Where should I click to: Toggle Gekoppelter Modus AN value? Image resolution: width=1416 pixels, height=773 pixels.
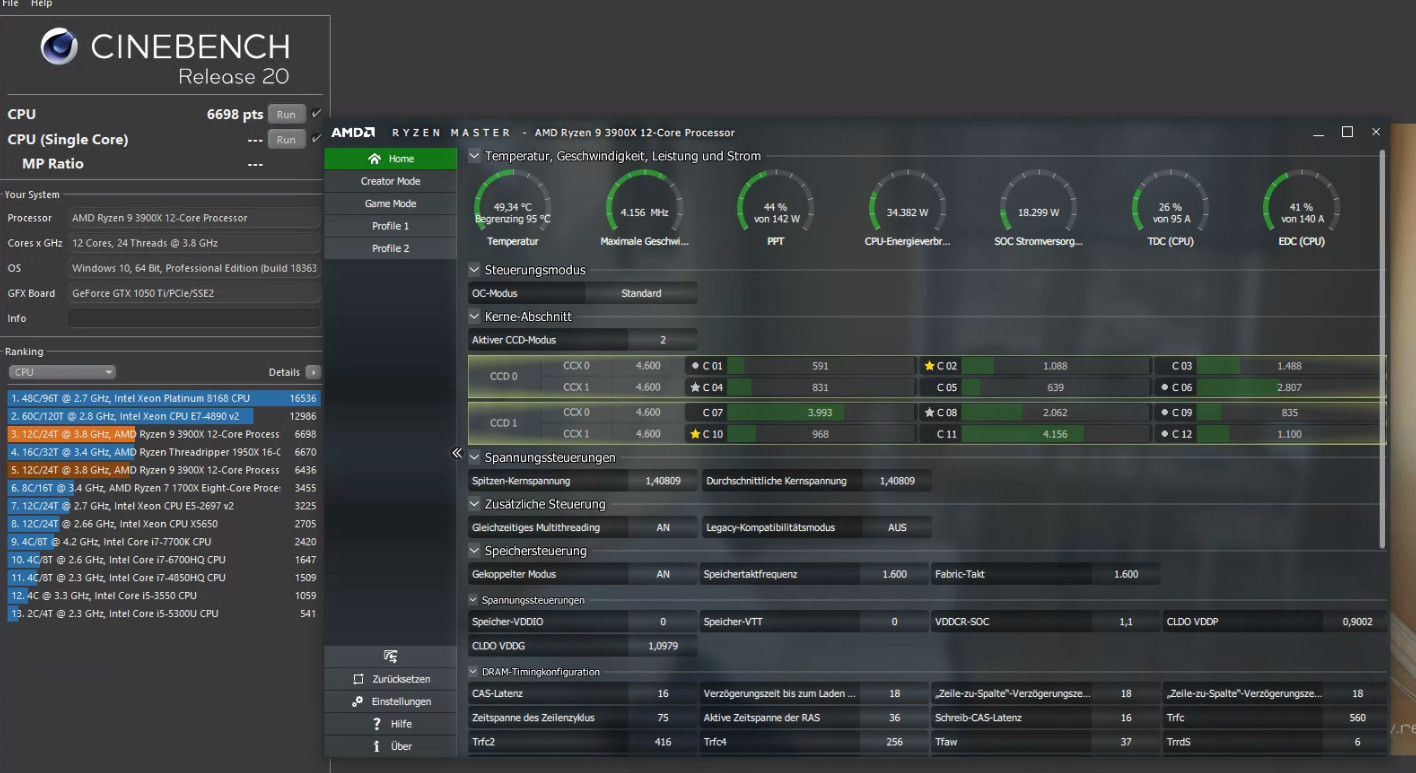coord(663,574)
